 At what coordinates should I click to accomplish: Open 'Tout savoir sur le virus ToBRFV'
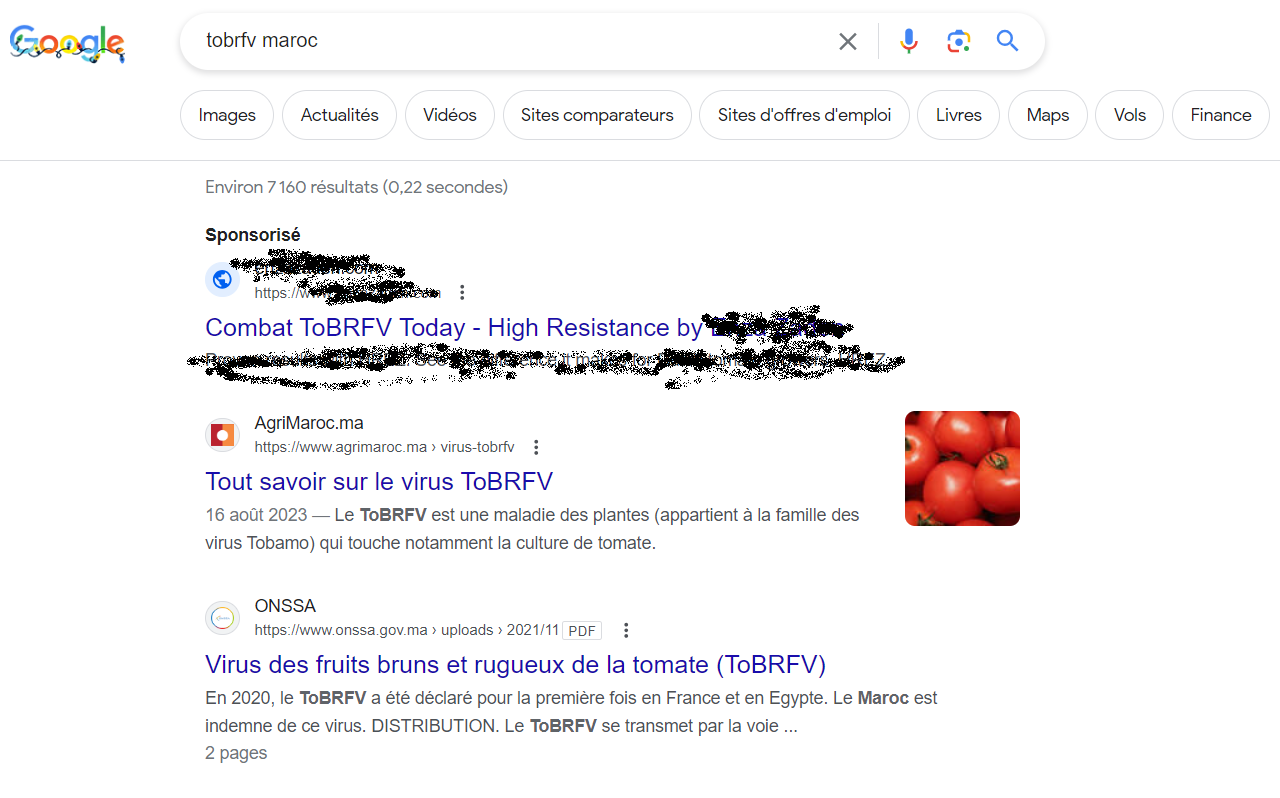coord(379,481)
